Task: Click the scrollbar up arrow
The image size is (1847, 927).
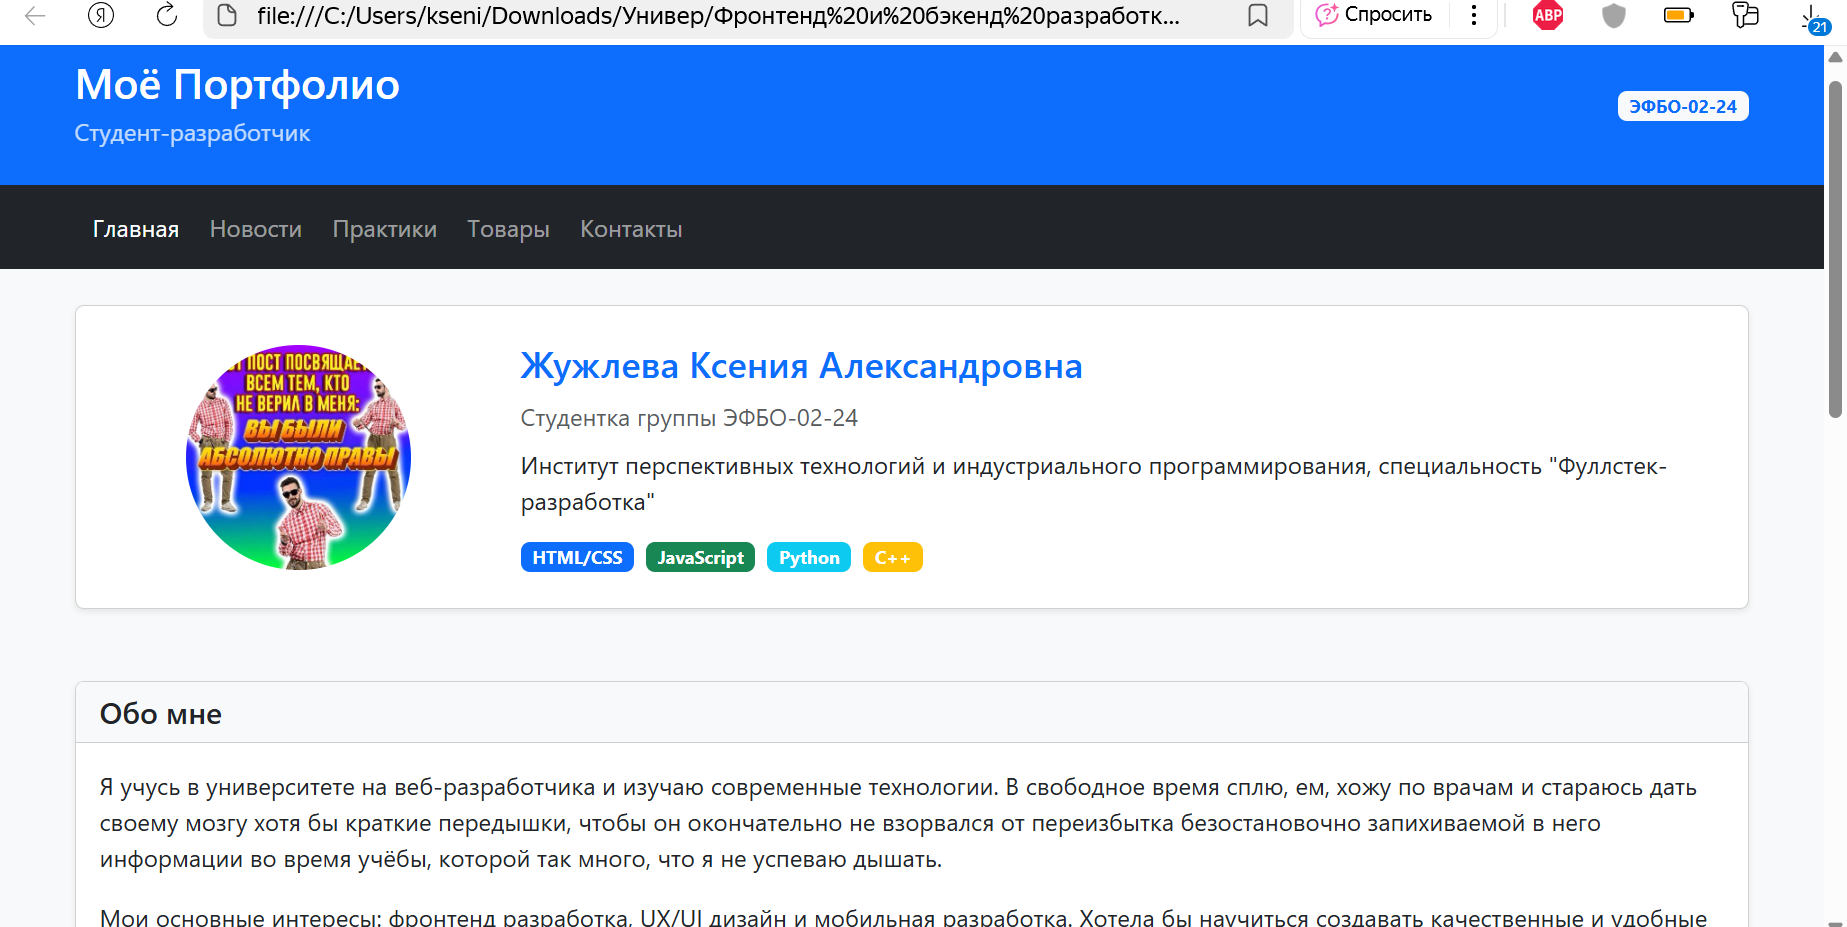Action: pyautogui.click(x=1836, y=57)
